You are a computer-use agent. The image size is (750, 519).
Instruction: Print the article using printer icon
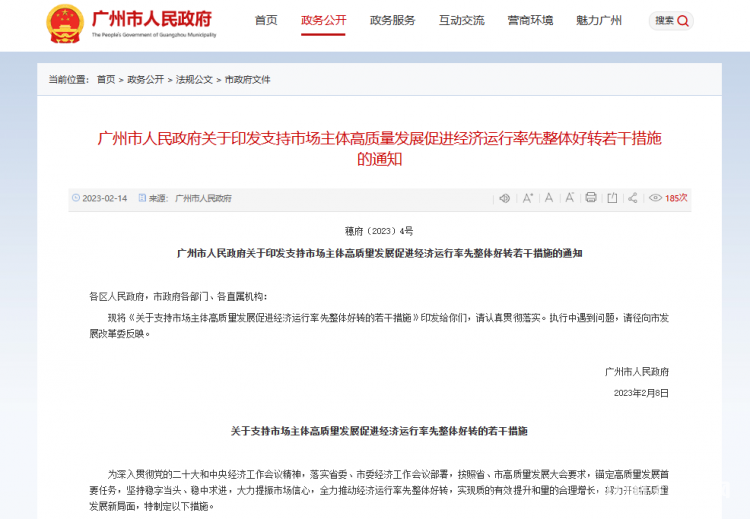click(x=591, y=198)
